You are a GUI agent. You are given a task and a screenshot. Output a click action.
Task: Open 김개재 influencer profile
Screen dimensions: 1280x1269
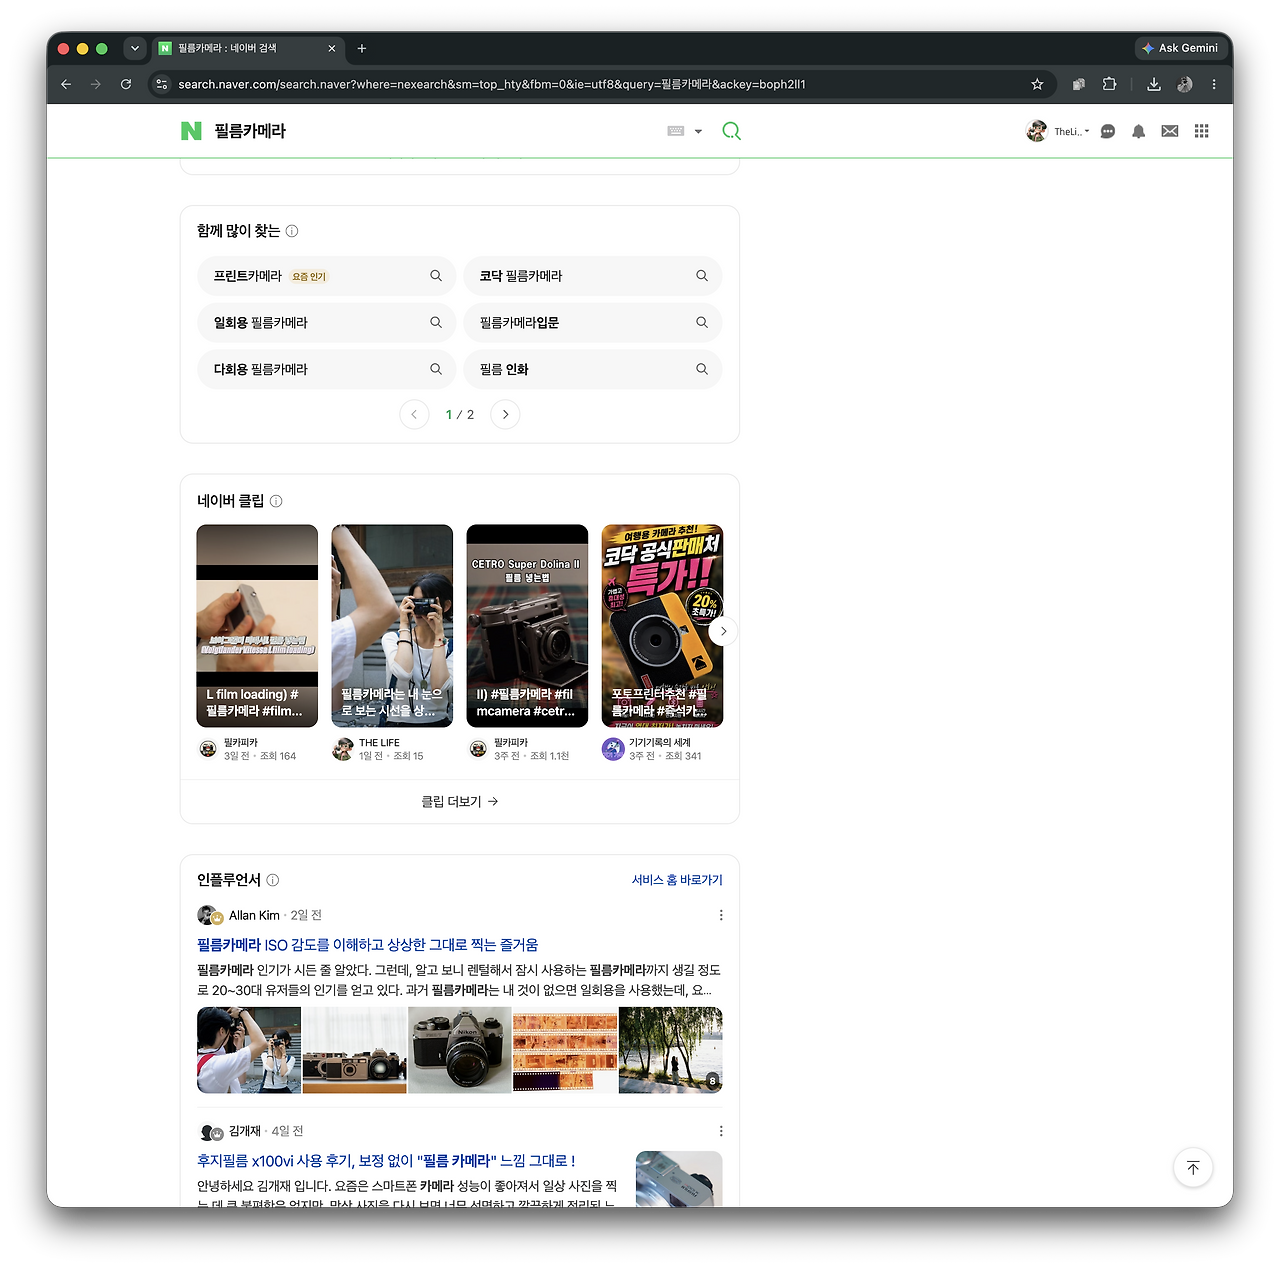tap(245, 1131)
